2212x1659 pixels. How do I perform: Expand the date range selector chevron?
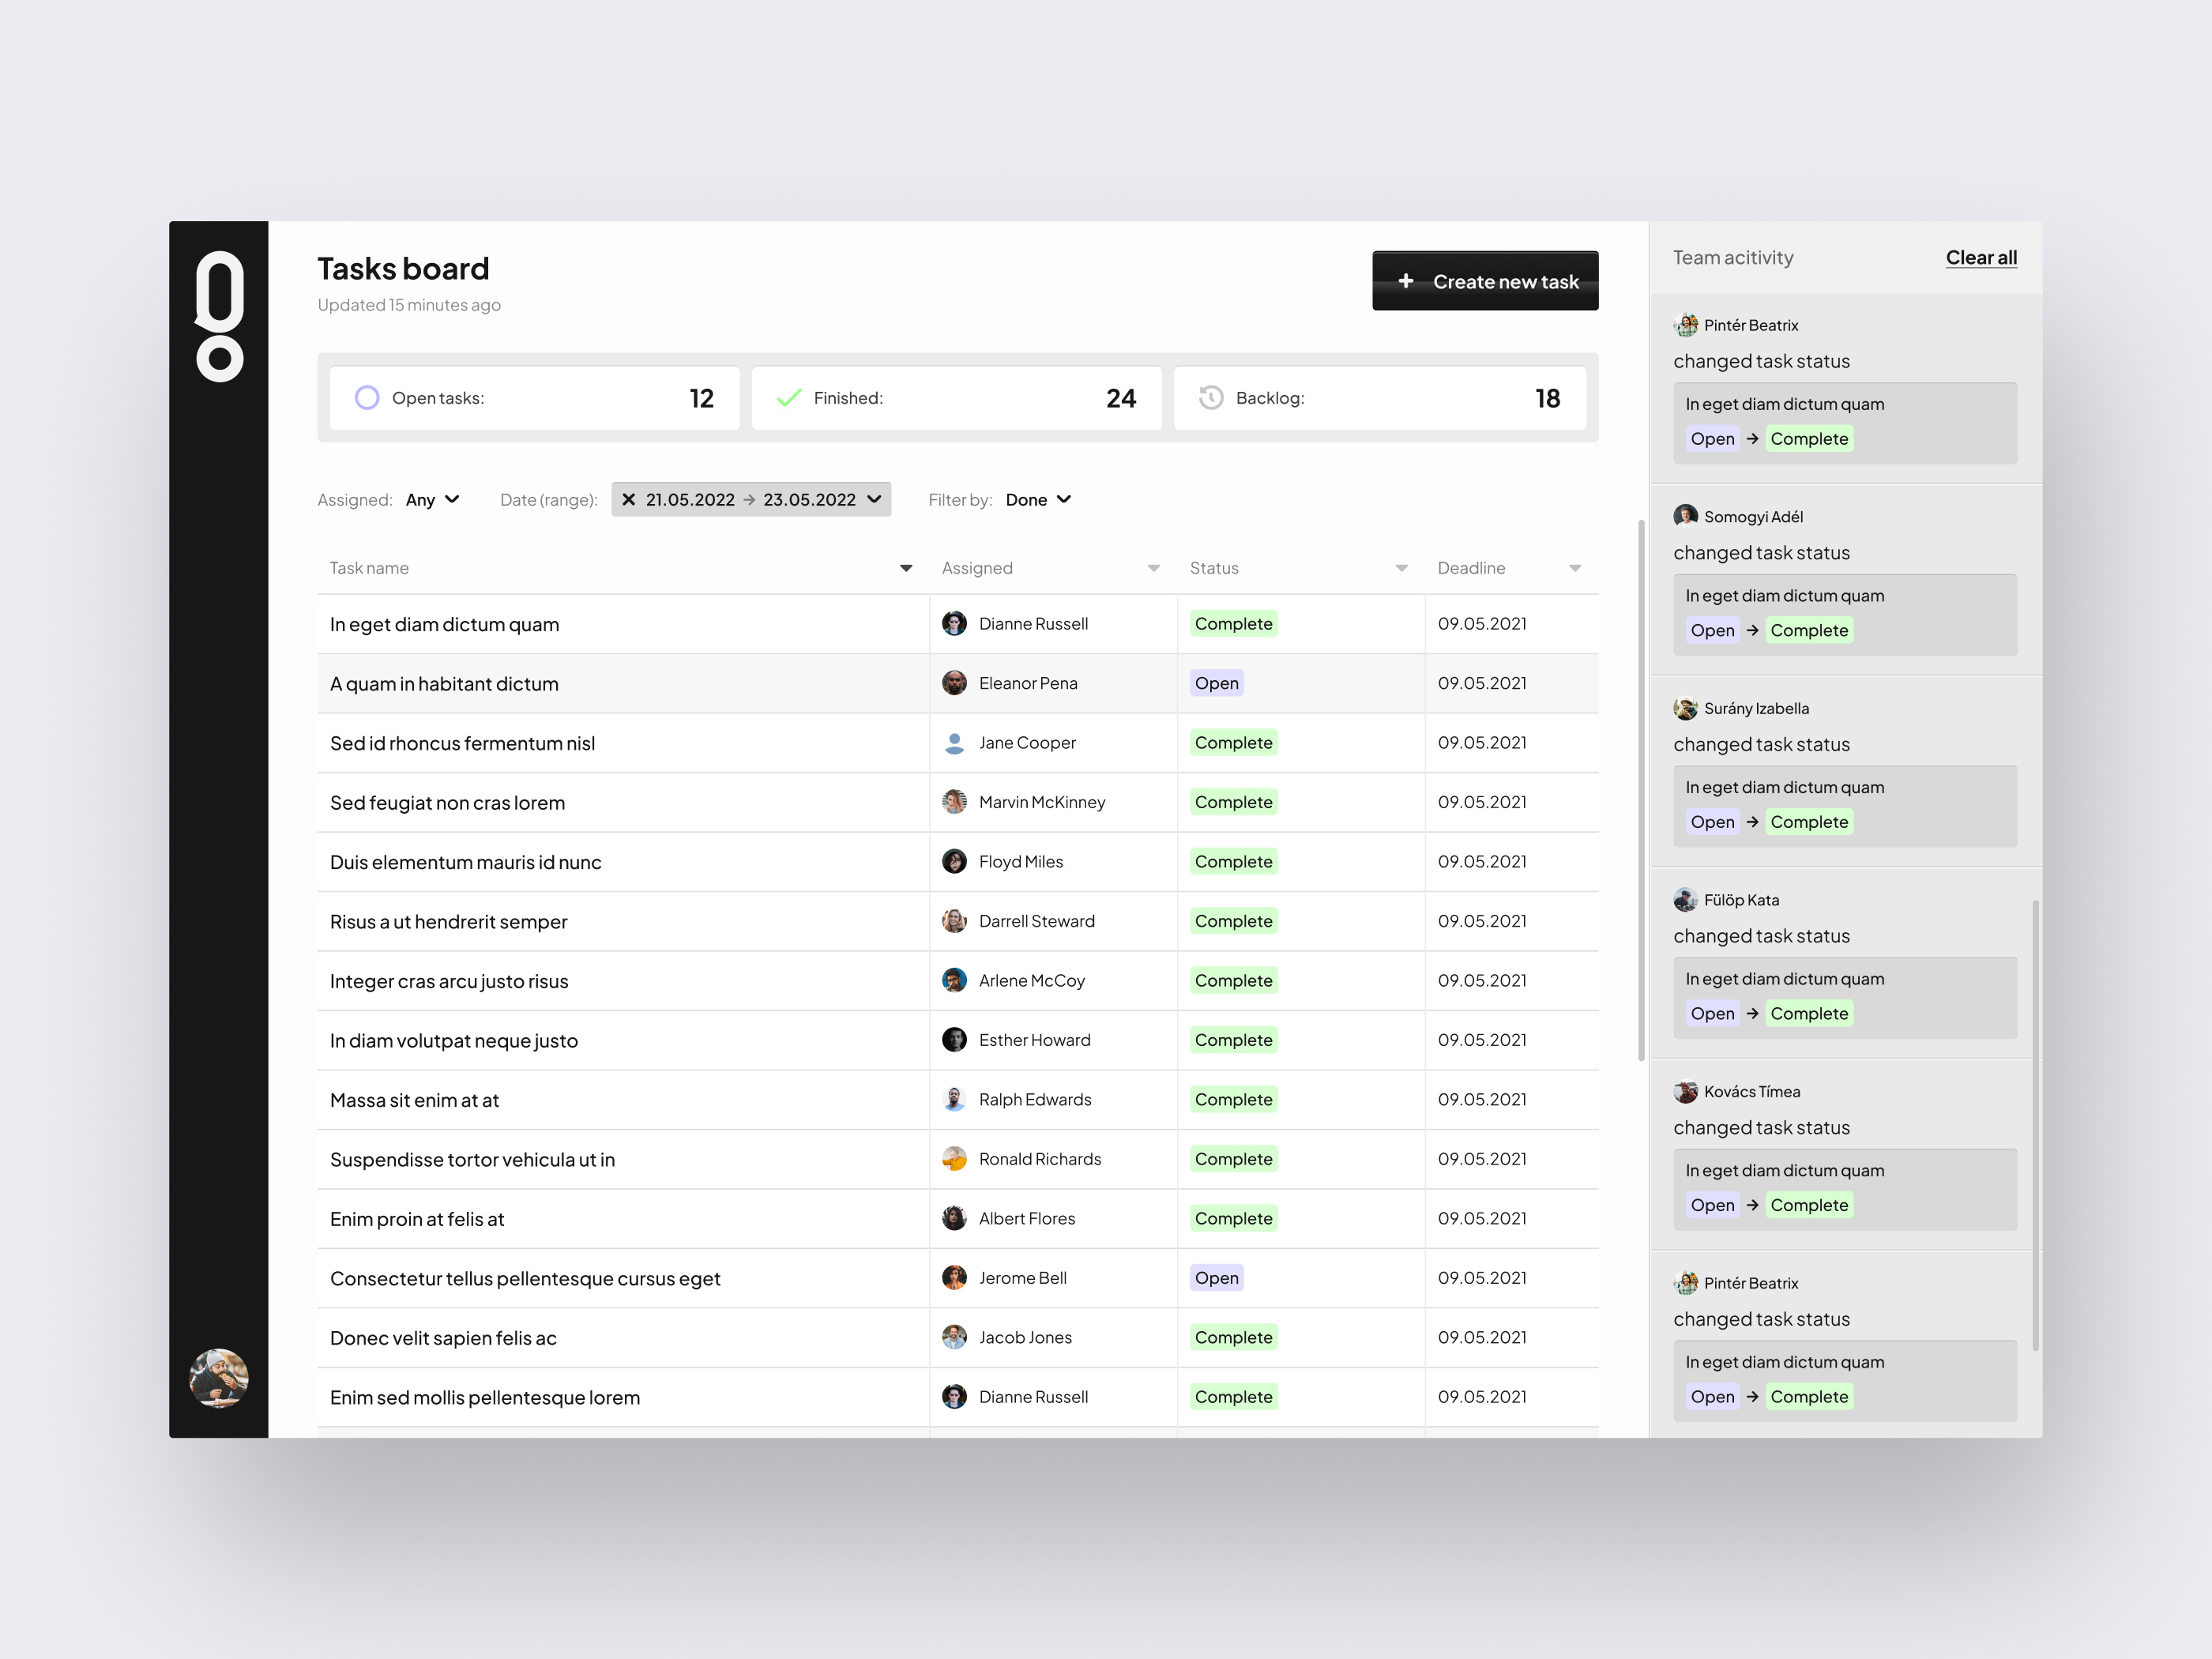[873, 499]
